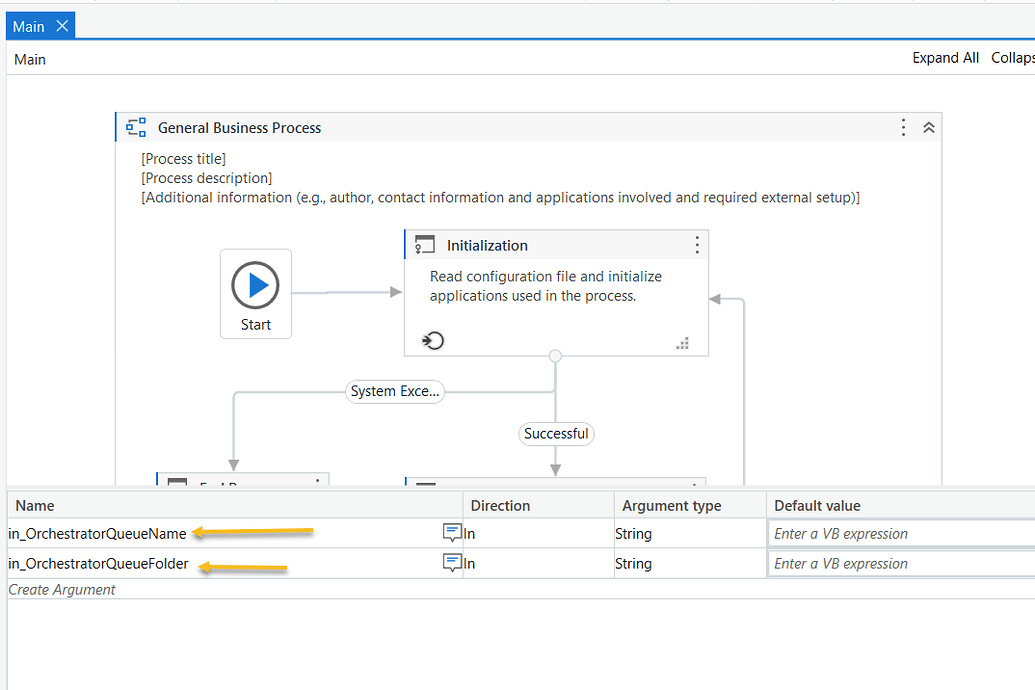Open the General Business Process options menu
This screenshot has width=1035, height=690.
click(903, 127)
